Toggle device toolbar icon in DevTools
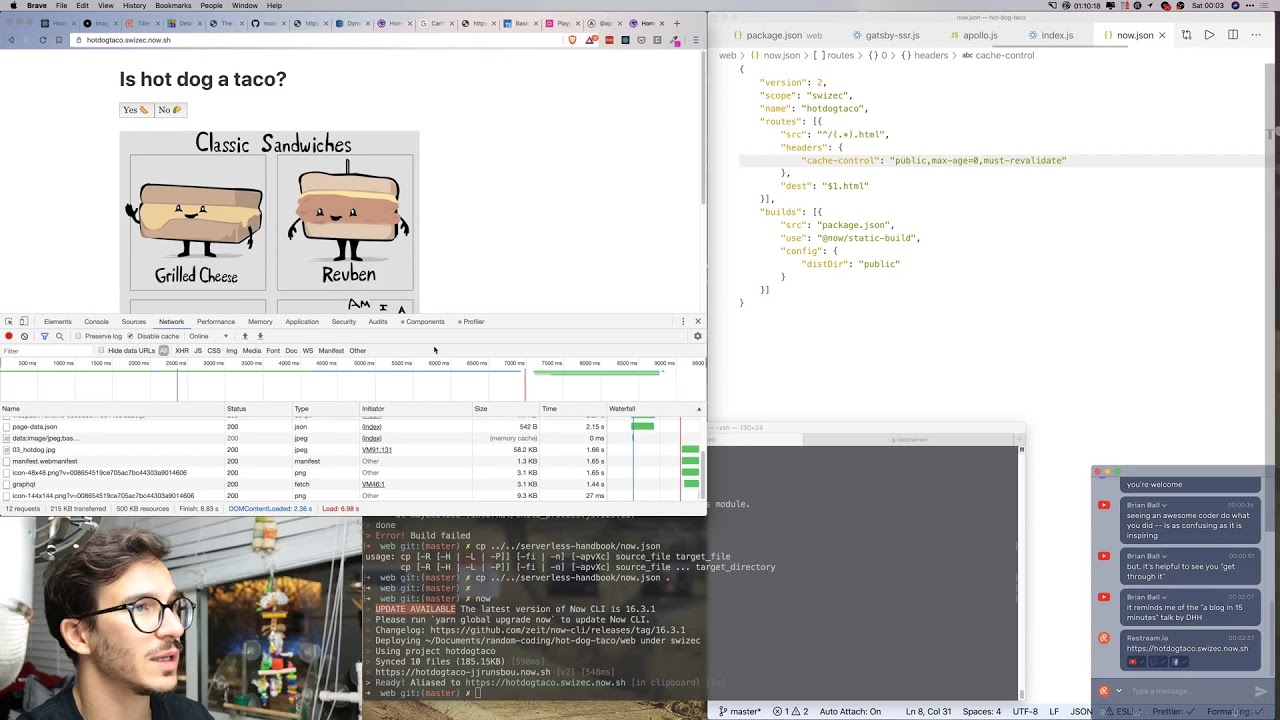 pyautogui.click(x=24, y=321)
